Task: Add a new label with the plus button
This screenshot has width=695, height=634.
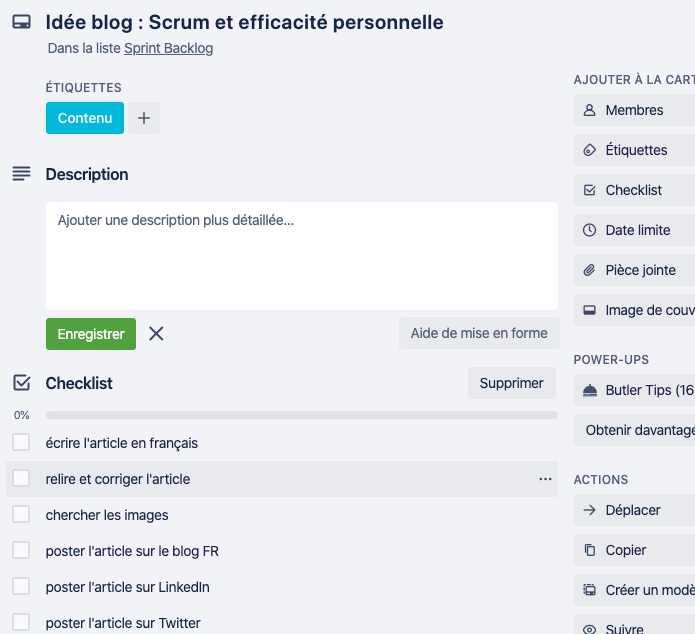Action: click(x=144, y=118)
